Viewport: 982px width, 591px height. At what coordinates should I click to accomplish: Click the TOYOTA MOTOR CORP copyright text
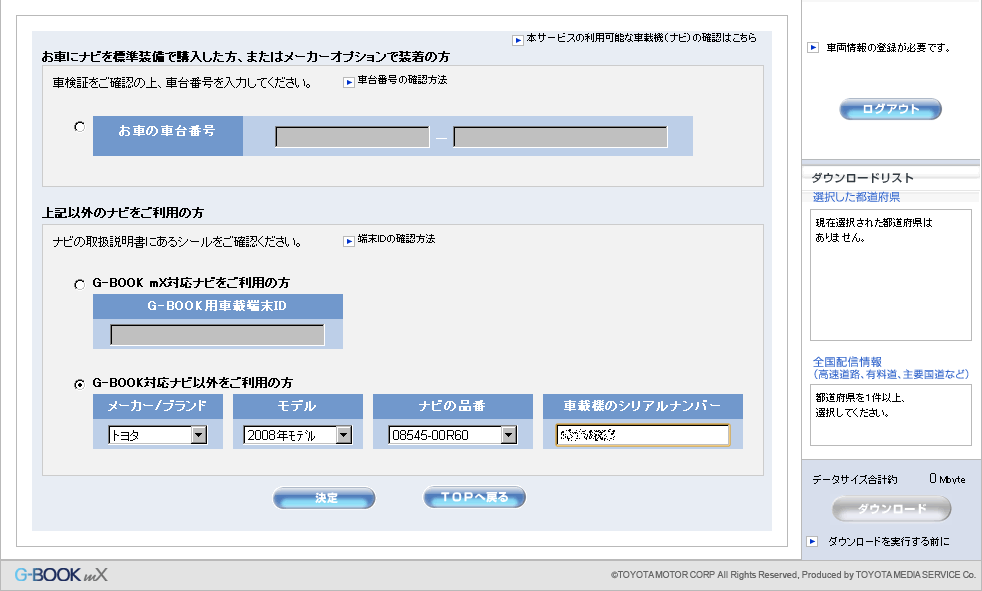[793, 575]
